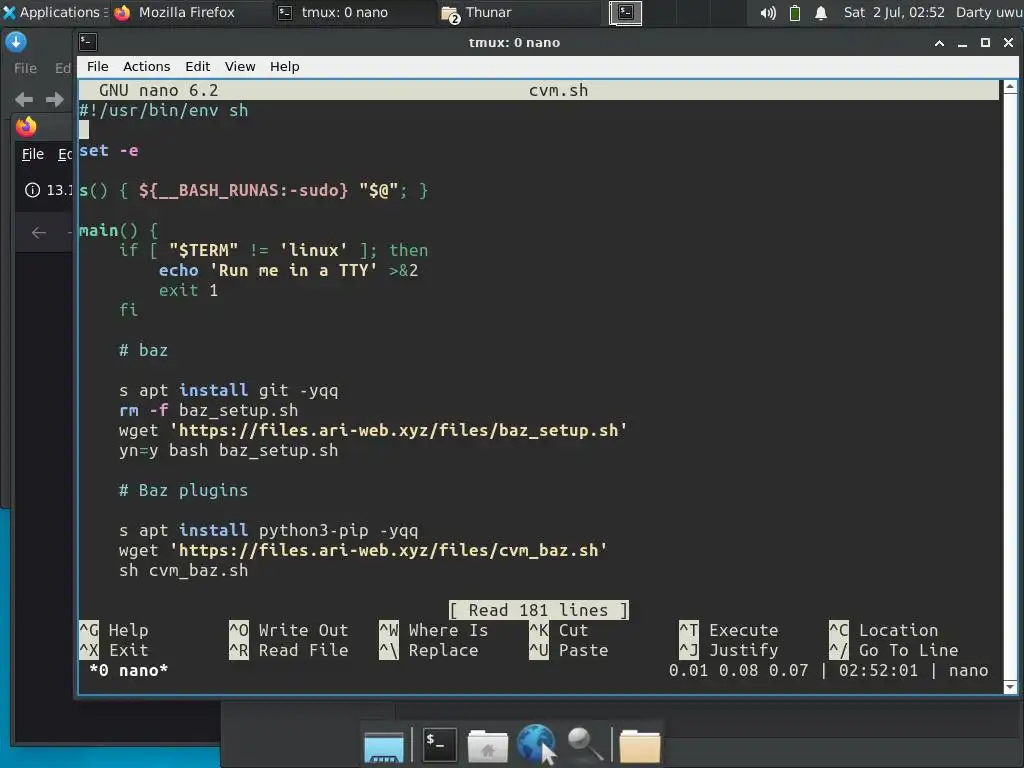Viewport: 1024px width, 768px height.
Task: Click the forward arrow in Thunar window
Action: pyautogui.click(x=55, y=99)
